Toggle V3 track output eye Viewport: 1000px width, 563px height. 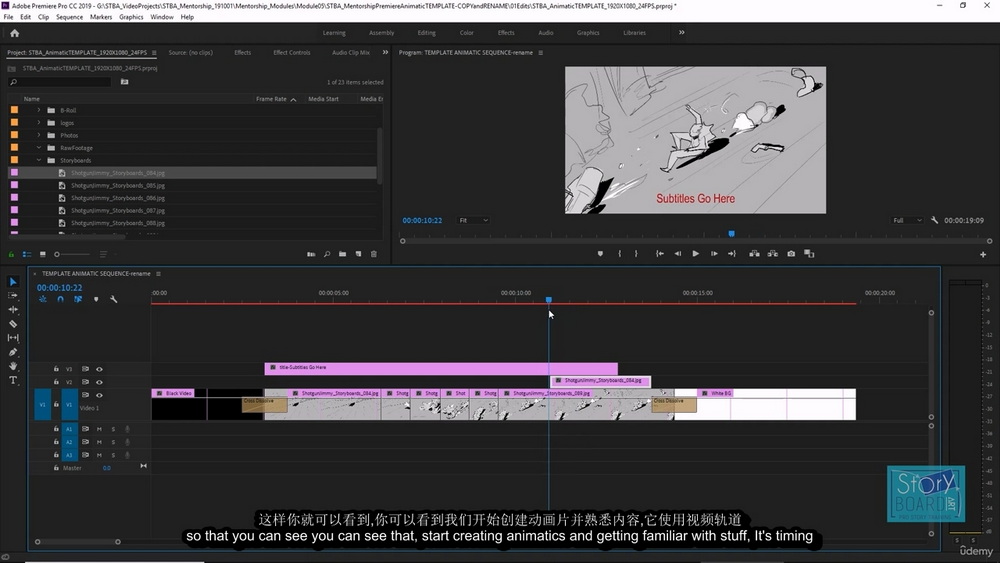tap(99, 369)
